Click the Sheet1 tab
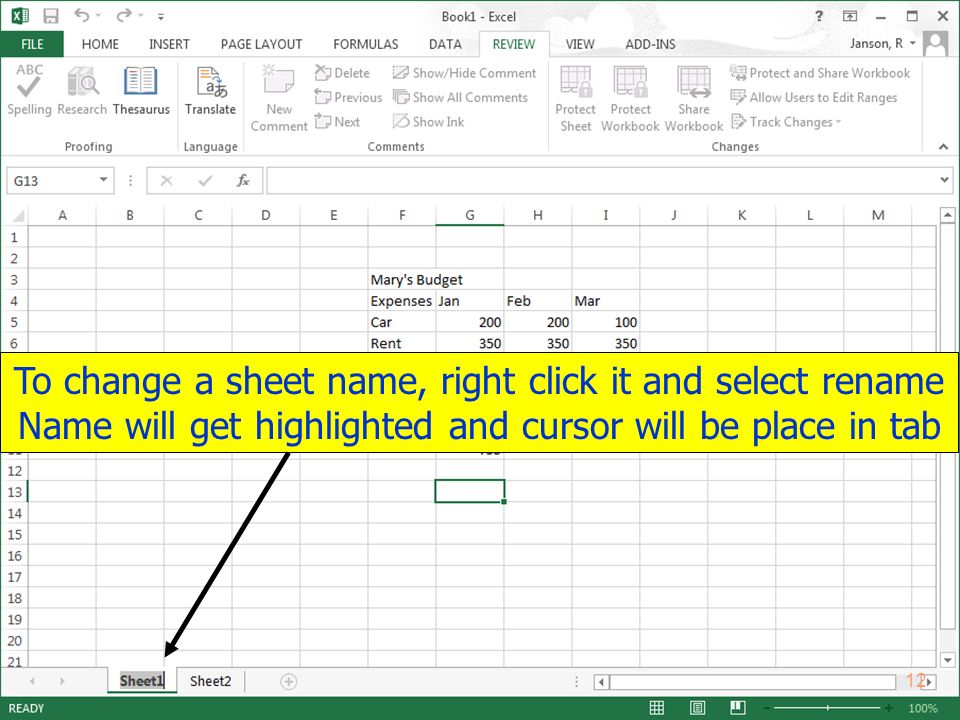The image size is (960, 720). click(x=142, y=681)
